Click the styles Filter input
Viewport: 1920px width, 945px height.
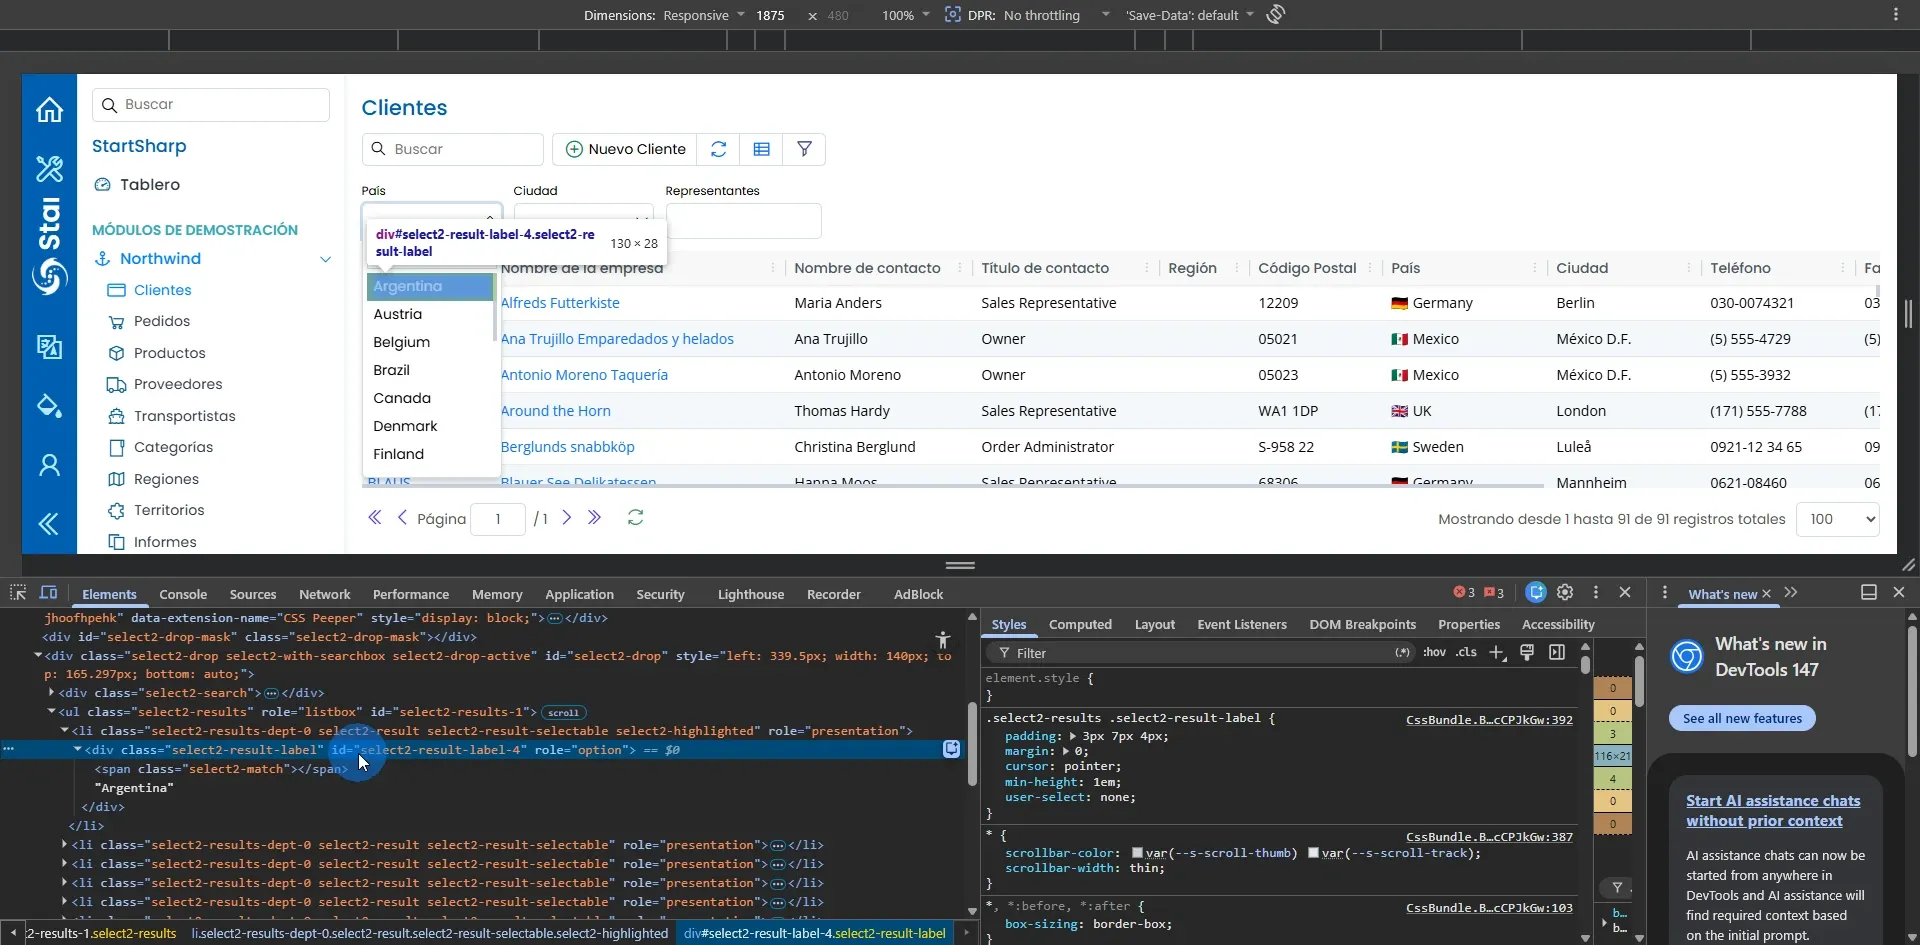1200,653
